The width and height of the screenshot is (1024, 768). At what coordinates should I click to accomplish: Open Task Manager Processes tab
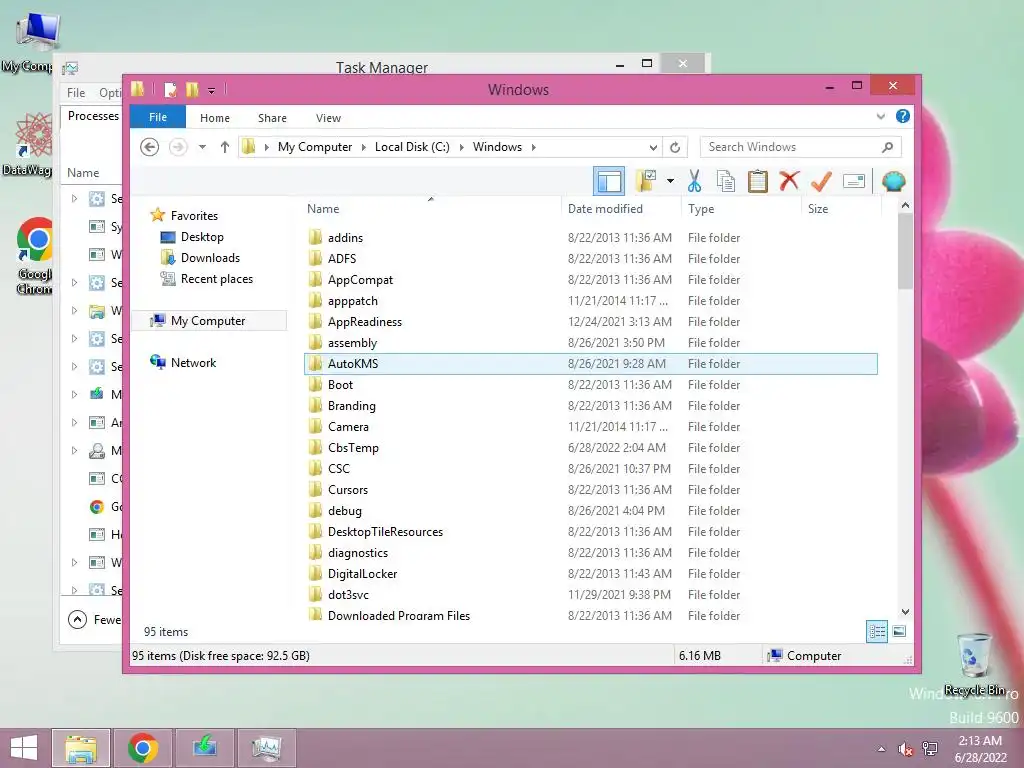coord(93,116)
